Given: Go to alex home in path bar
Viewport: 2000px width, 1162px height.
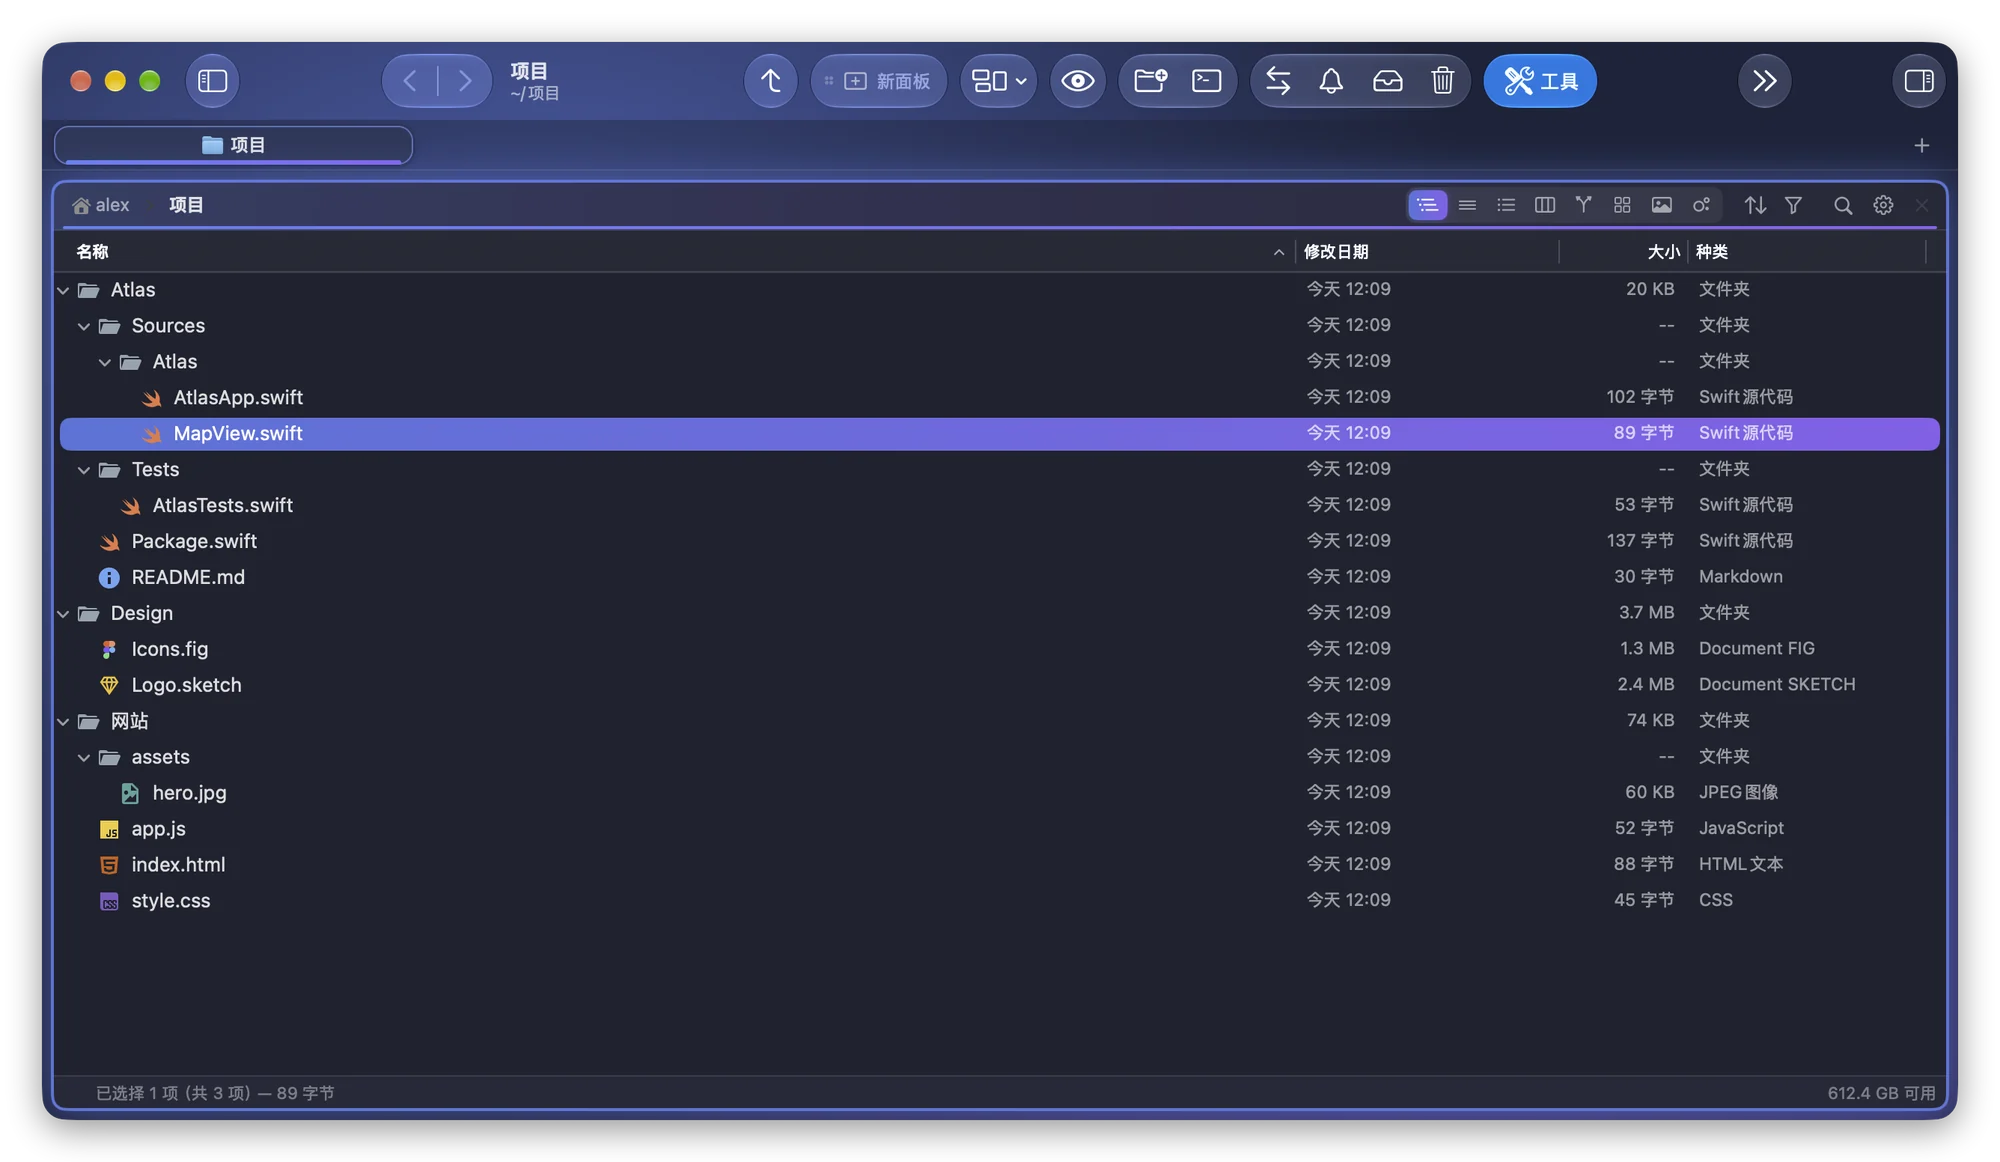Looking at the screenshot, I should (x=101, y=205).
